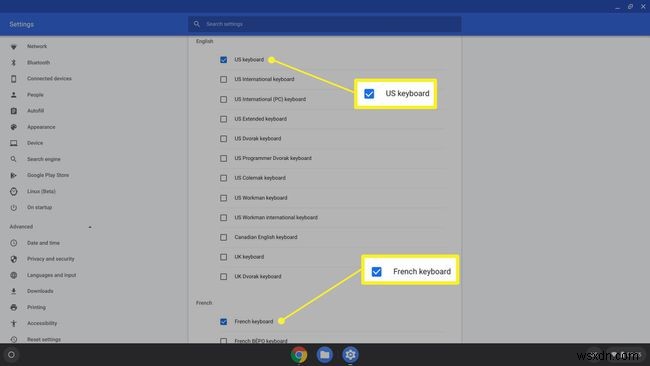Click the People person icon
Viewport: 650px width, 366px height.
click(x=14, y=95)
